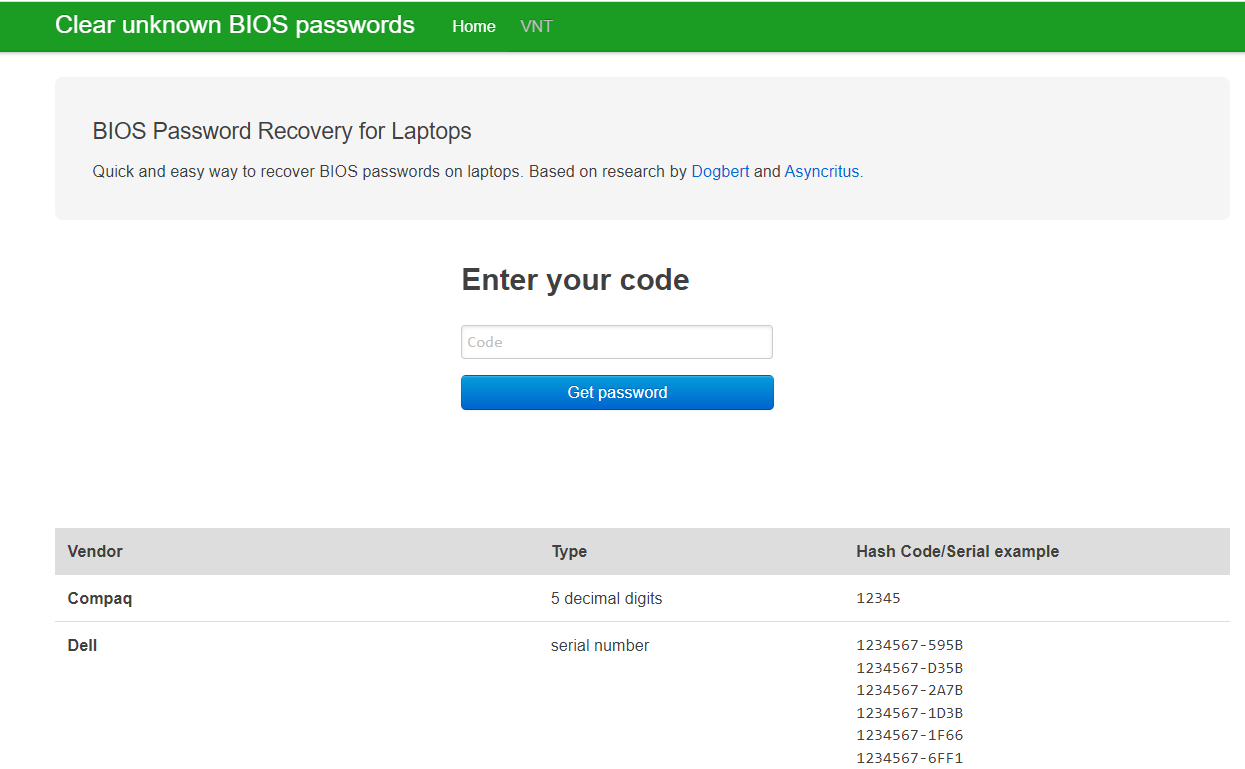Click the serial number type cell
This screenshot has height=769, width=1245.
click(599, 645)
